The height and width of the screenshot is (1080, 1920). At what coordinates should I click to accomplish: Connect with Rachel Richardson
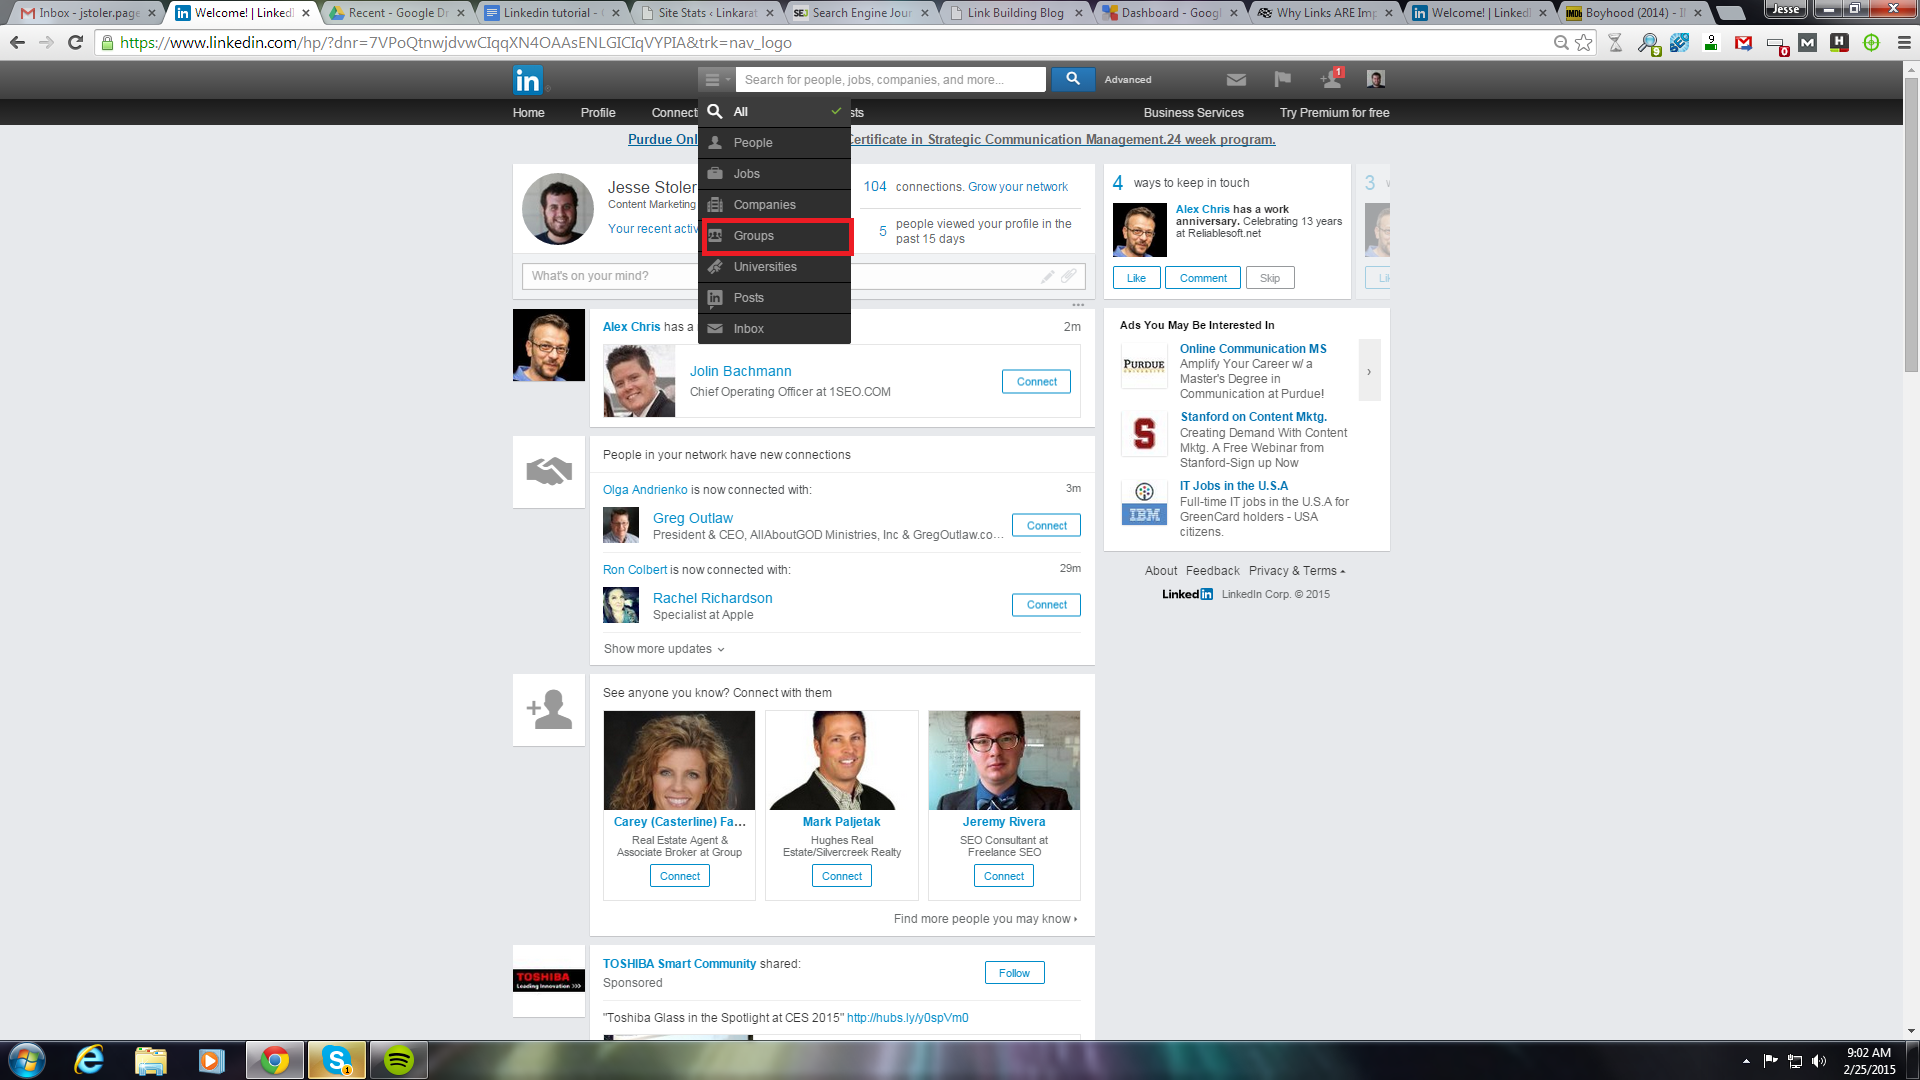pos(1046,605)
